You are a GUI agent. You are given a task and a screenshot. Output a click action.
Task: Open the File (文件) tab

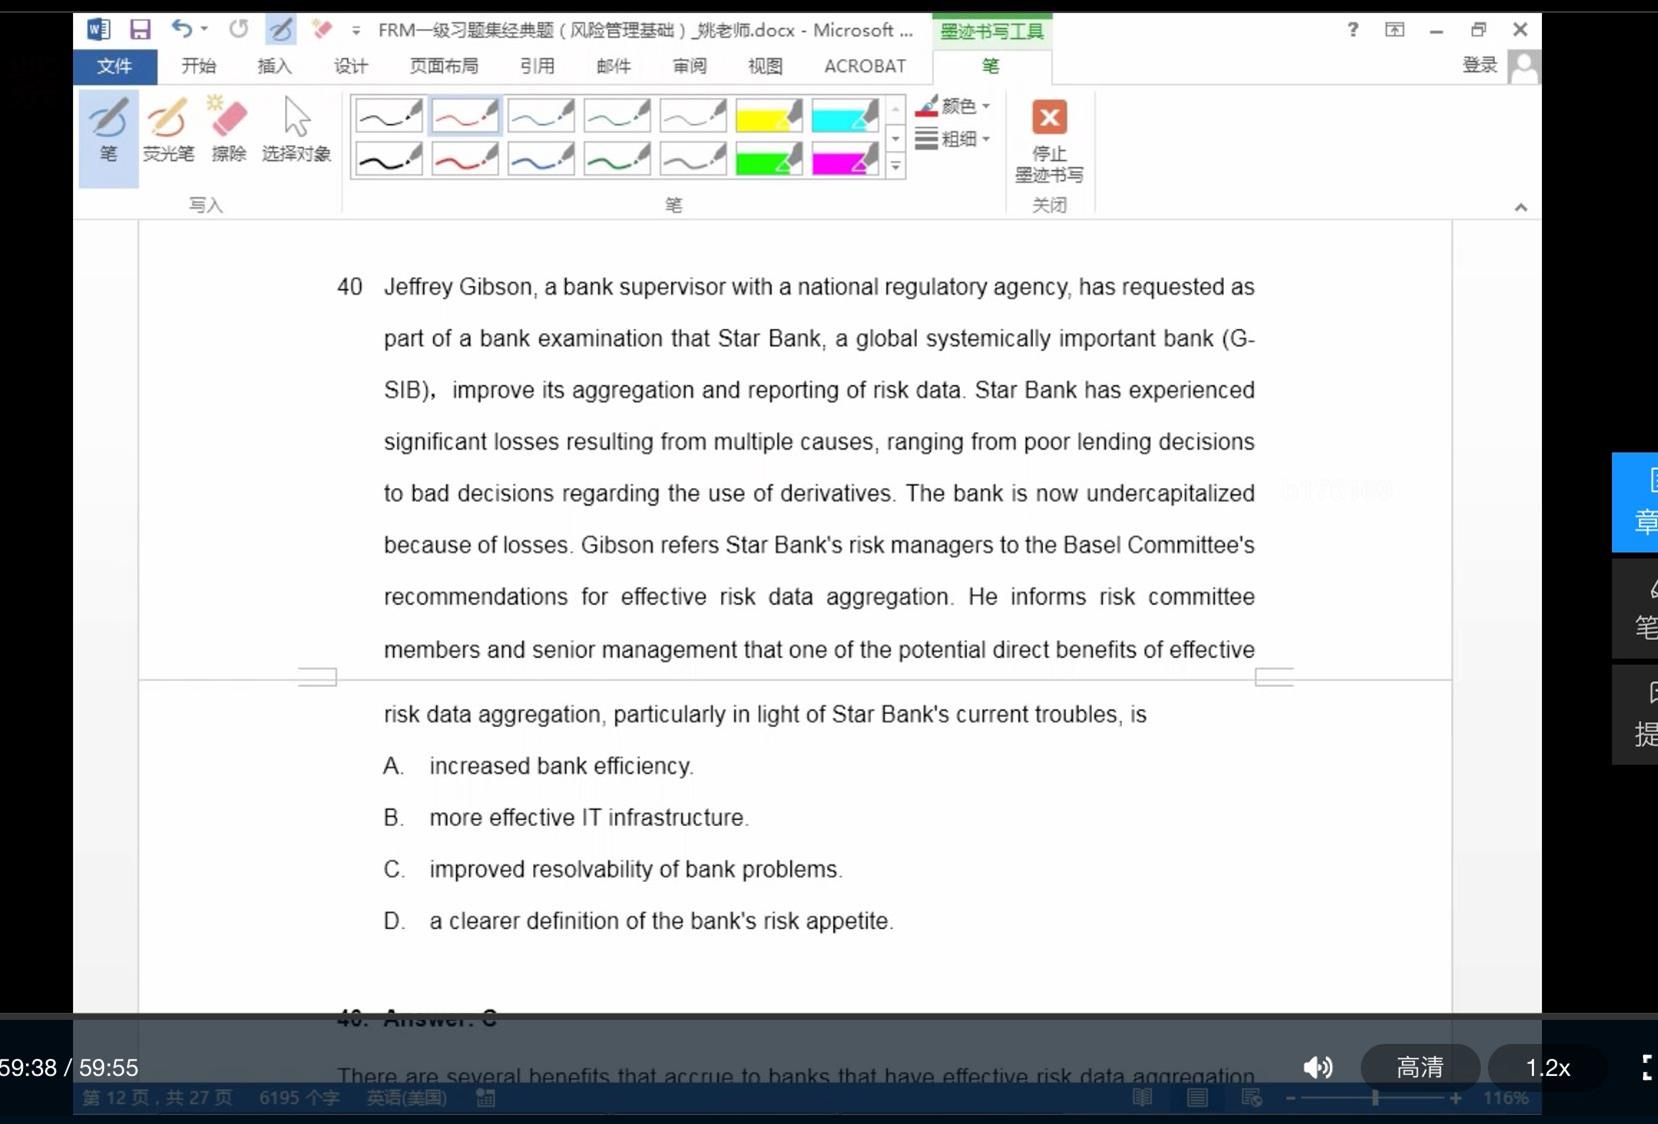tap(115, 66)
